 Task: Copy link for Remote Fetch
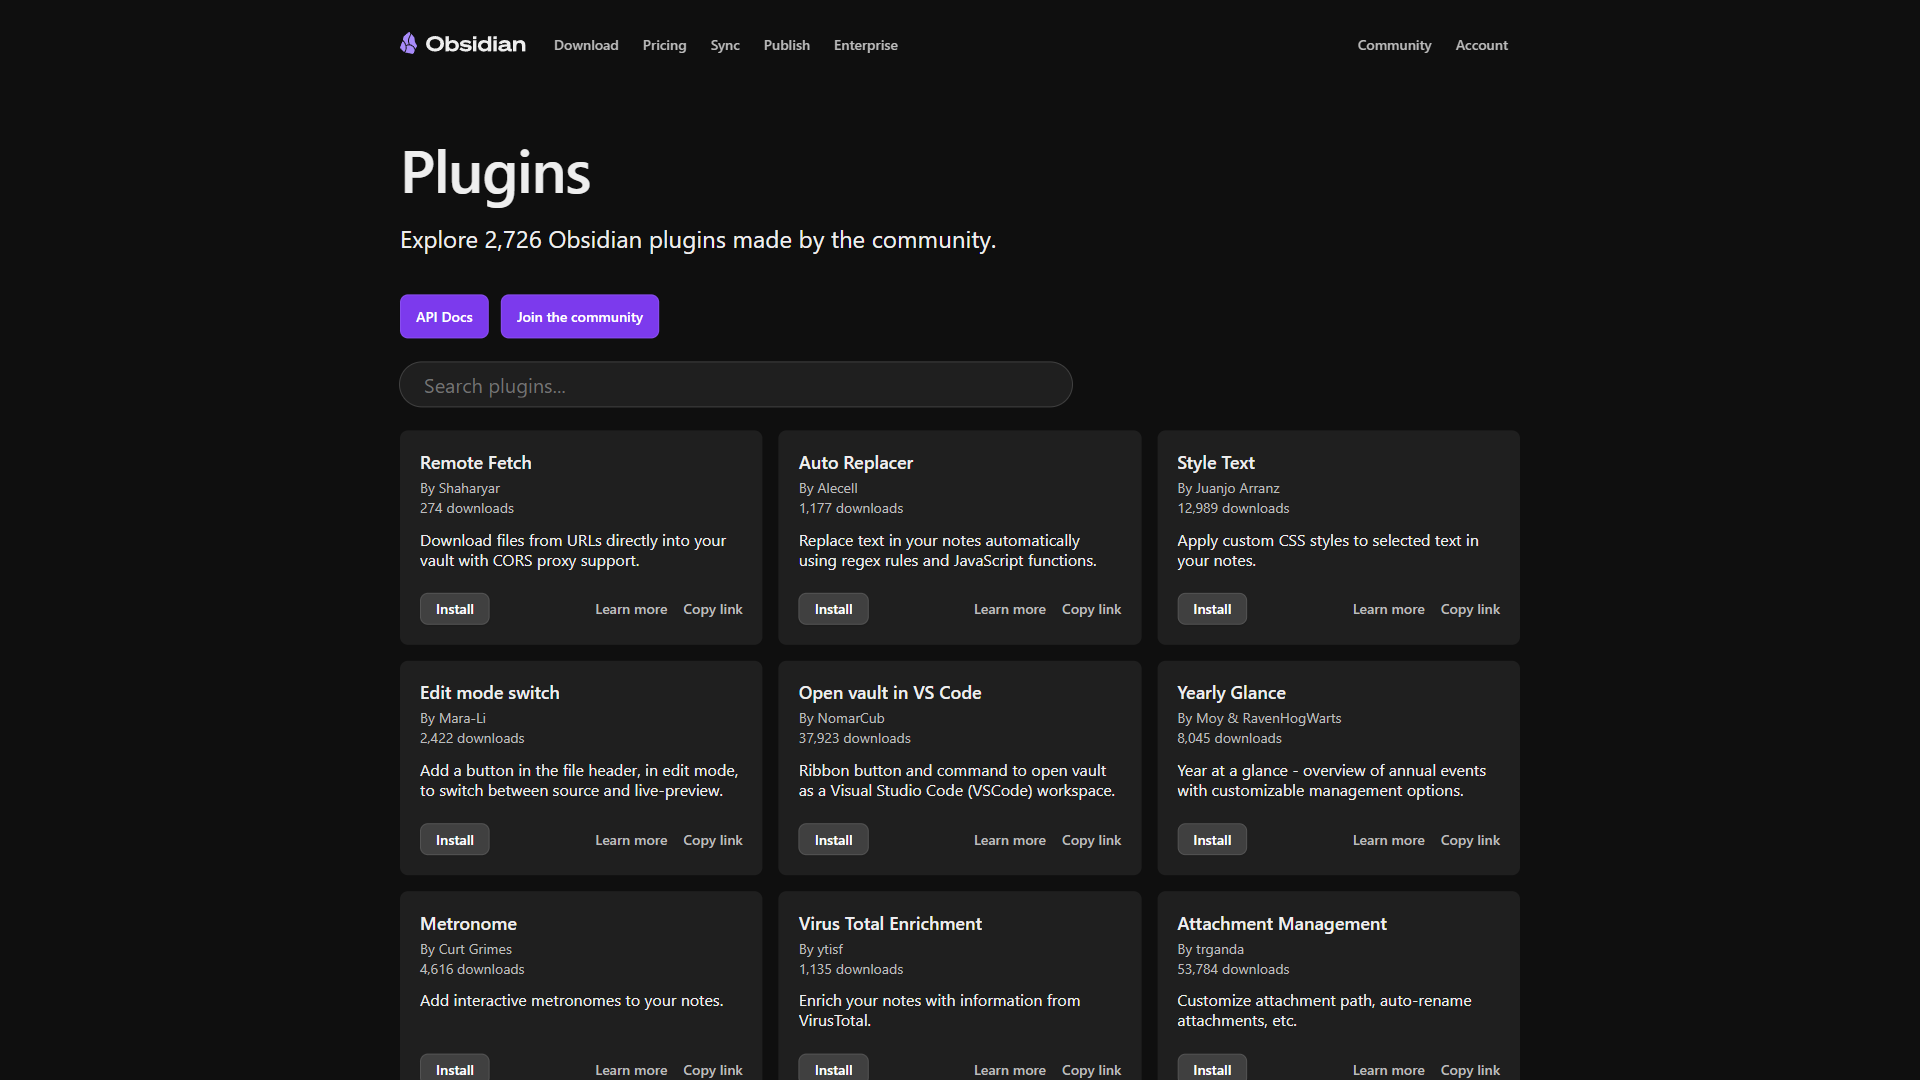713,609
